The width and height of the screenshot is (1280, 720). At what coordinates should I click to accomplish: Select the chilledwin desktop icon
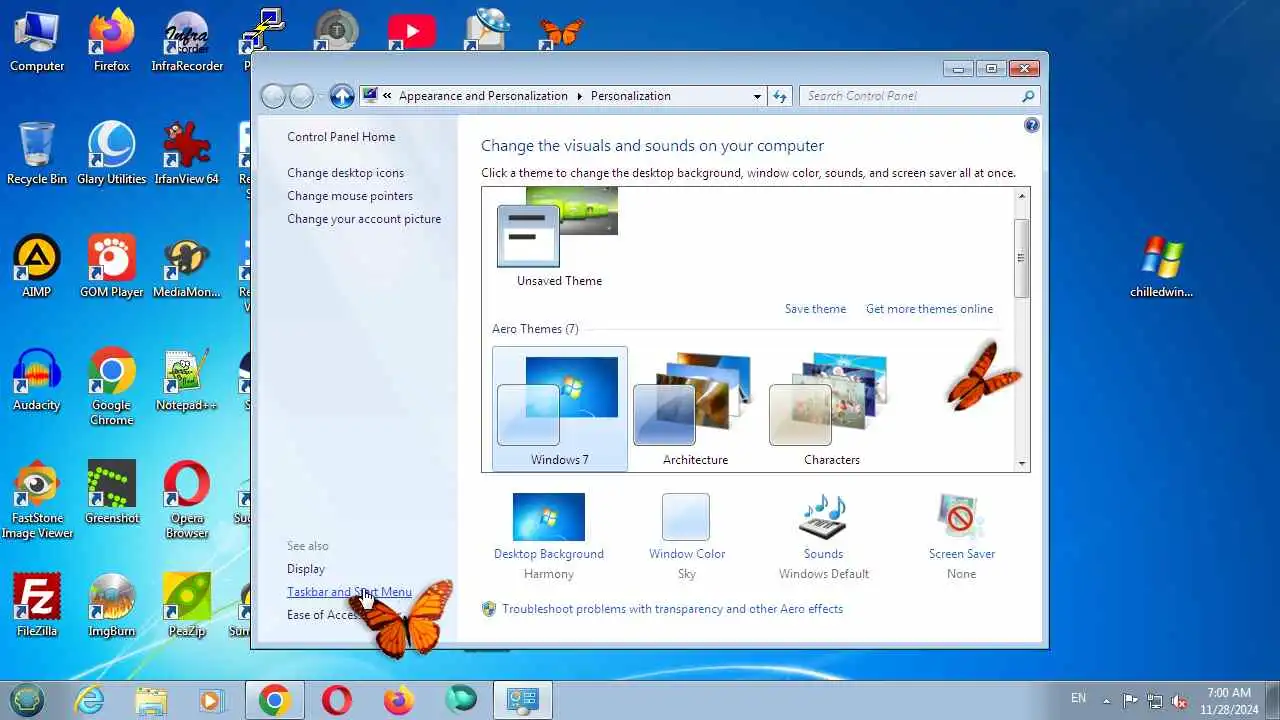point(1161,267)
